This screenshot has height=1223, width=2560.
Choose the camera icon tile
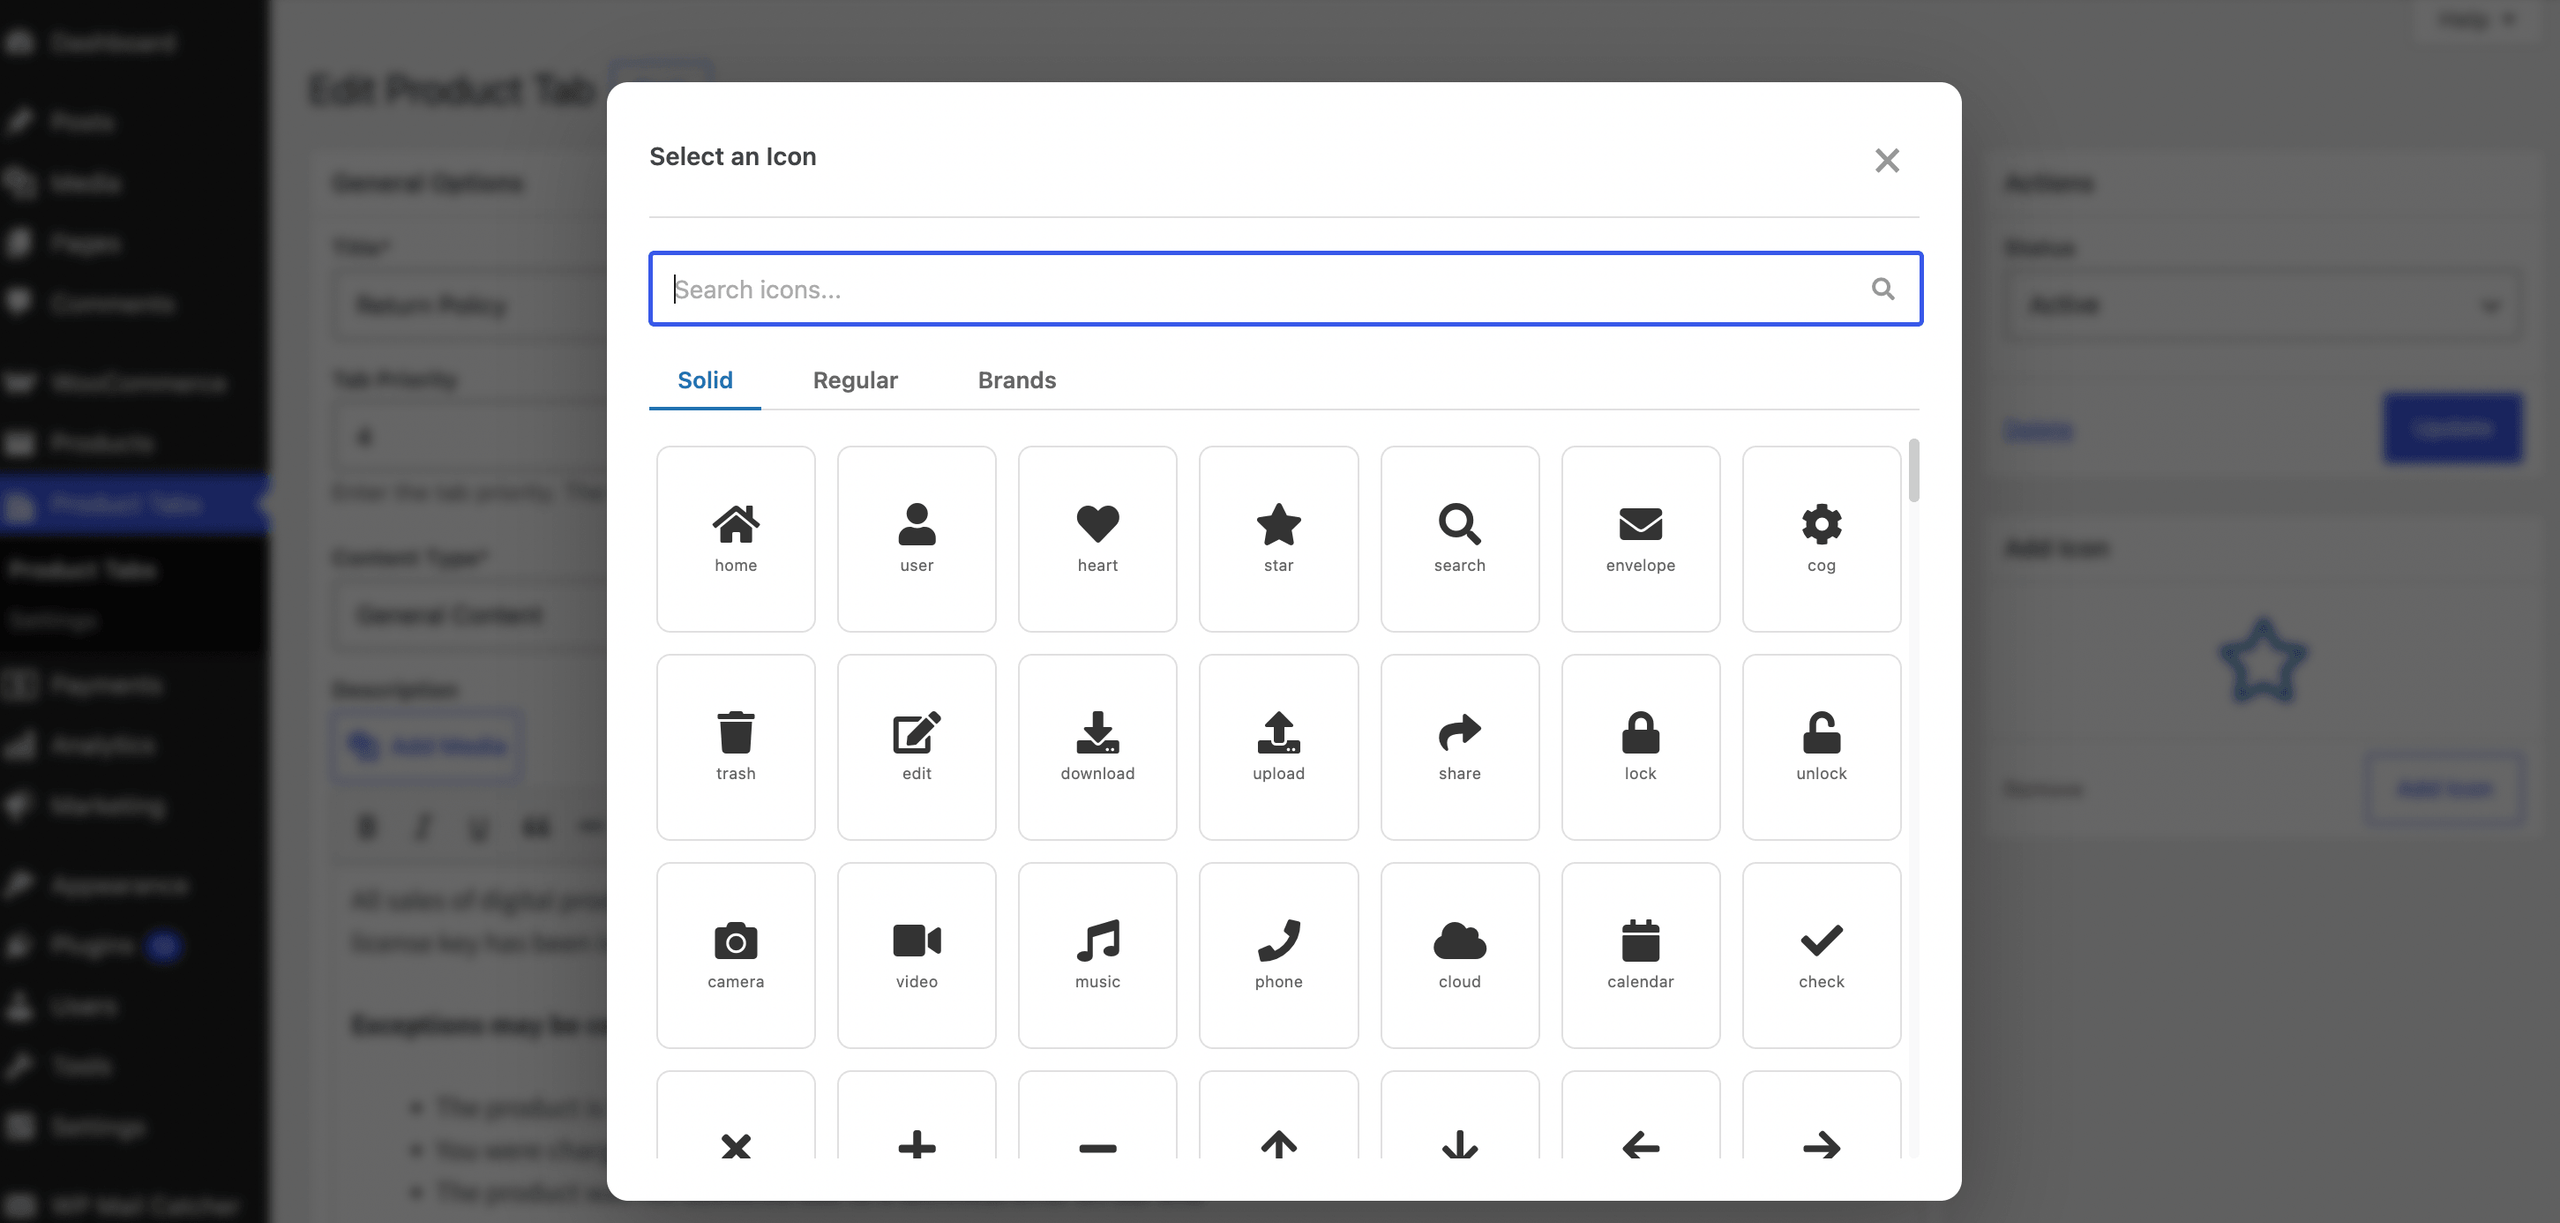click(735, 955)
